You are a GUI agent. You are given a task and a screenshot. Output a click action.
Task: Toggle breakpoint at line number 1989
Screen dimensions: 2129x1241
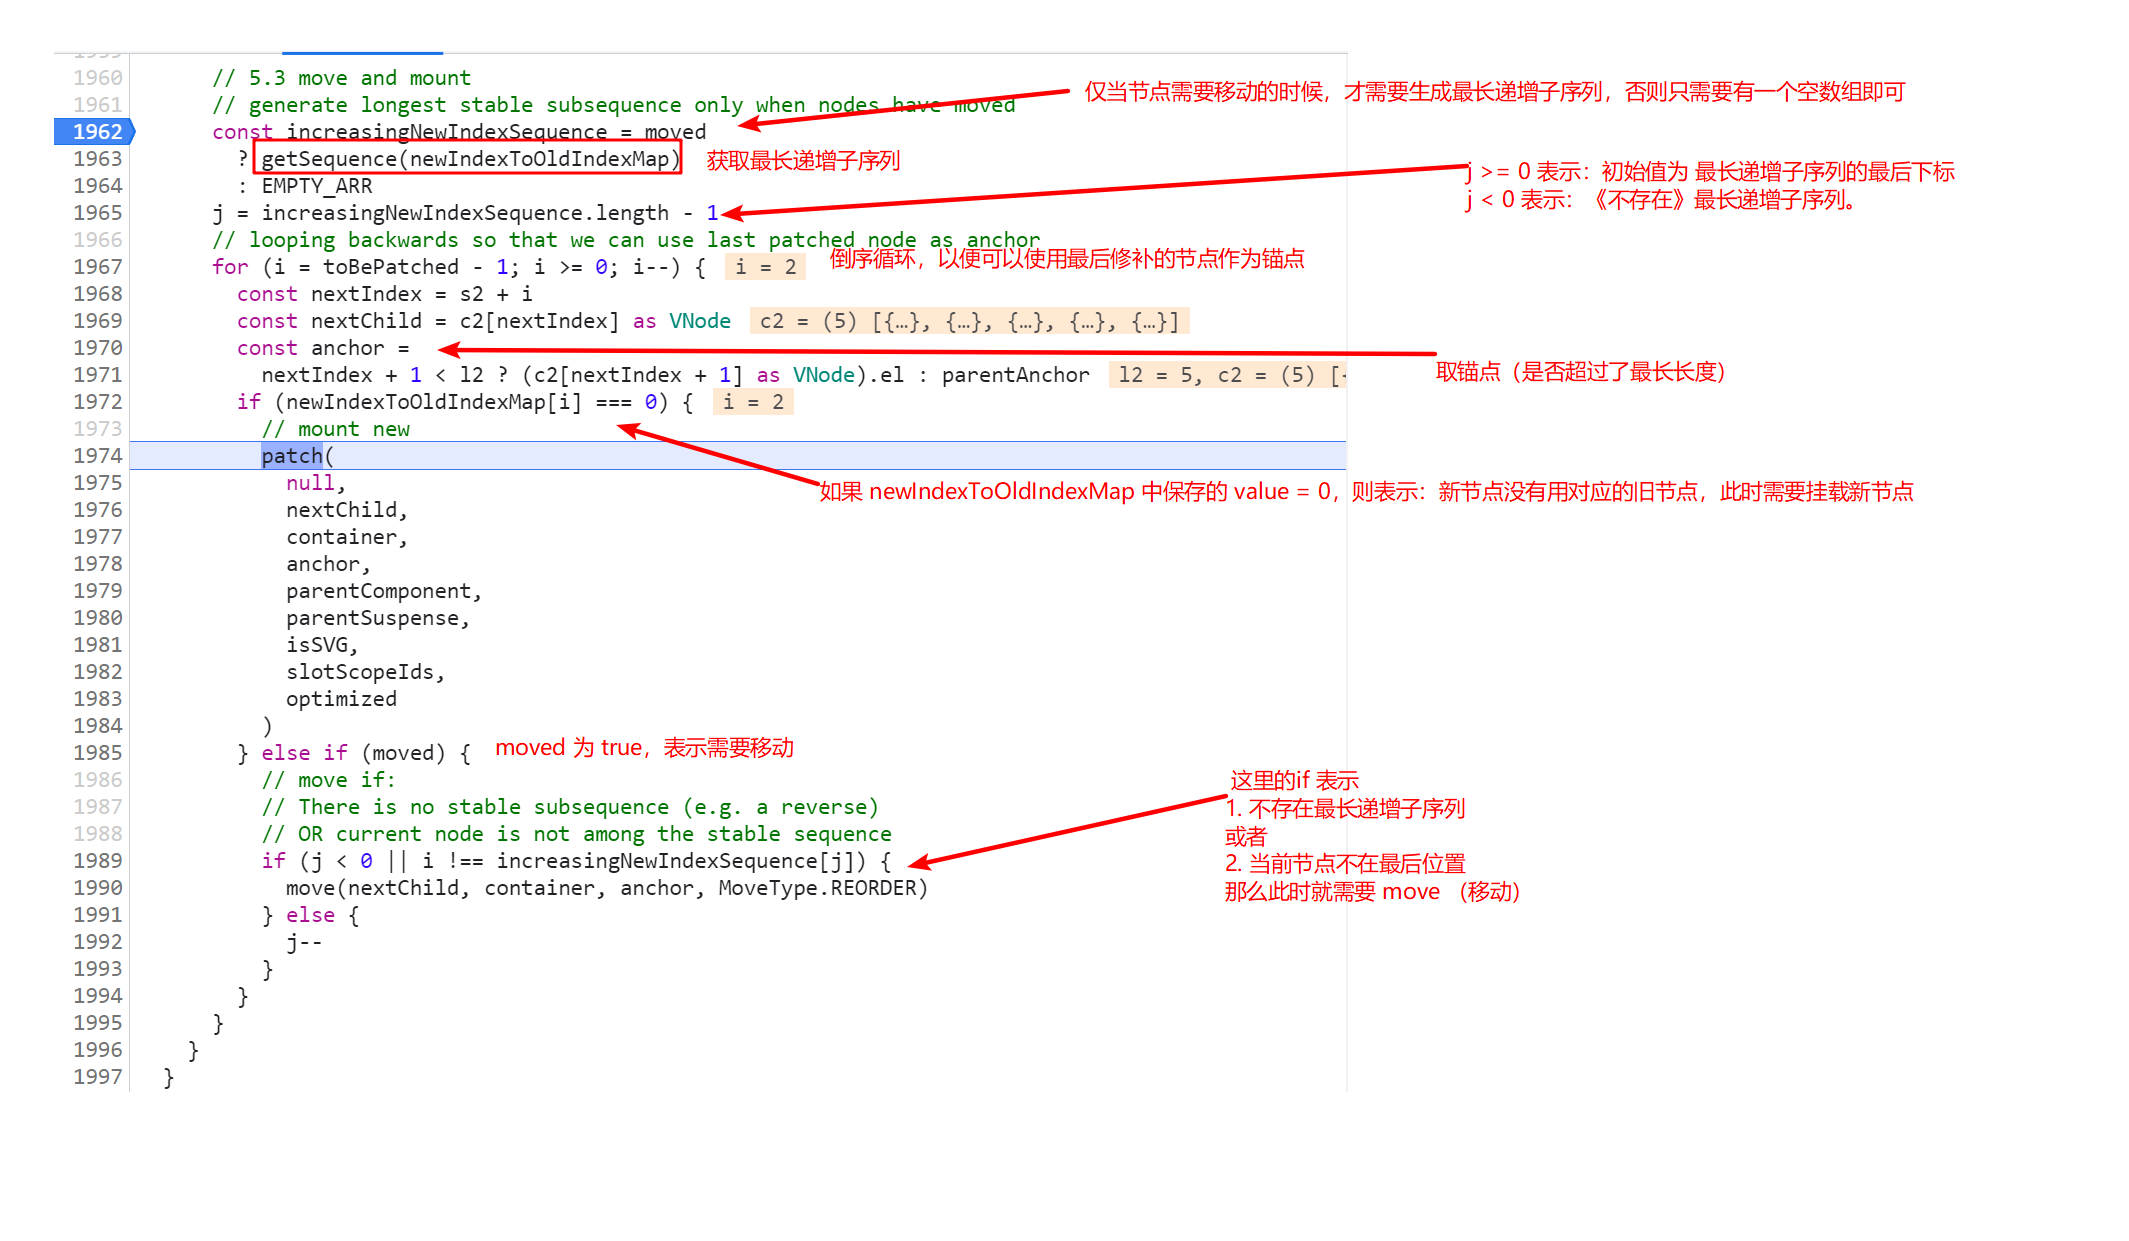(x=97, y=861)
